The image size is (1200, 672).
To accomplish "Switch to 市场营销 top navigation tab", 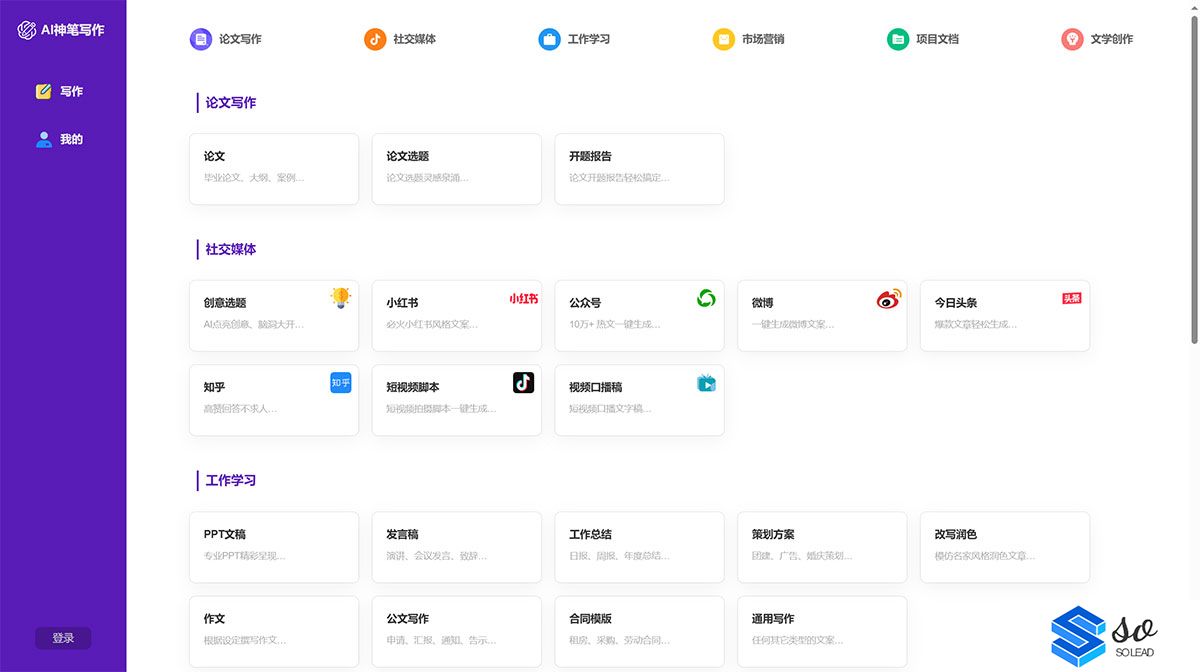I will pos(748,39).
